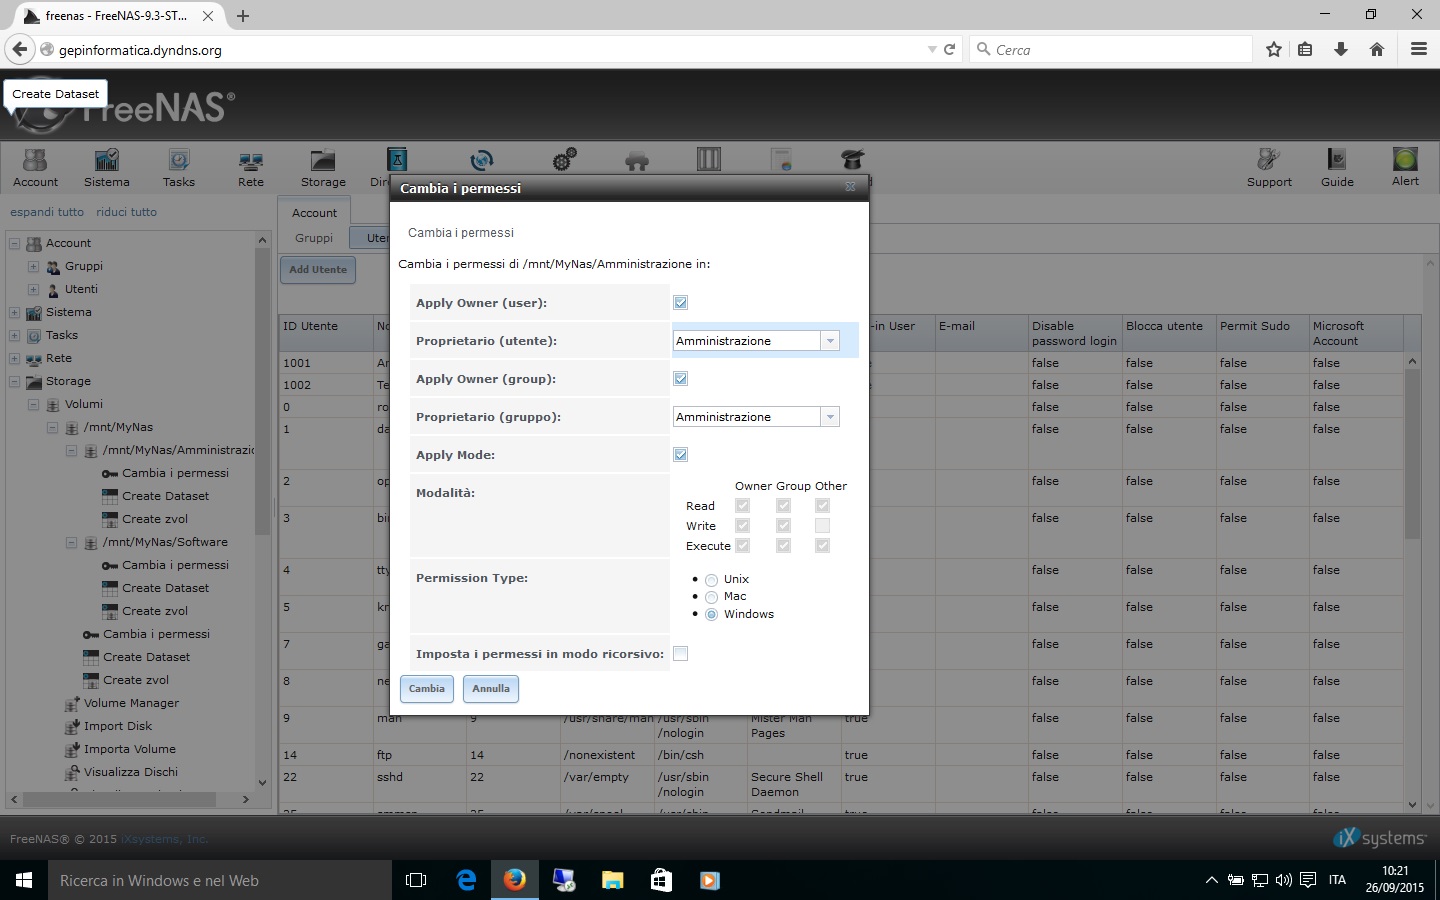
Task: Launch Edge from taskbar
Action: click(466, 880)
